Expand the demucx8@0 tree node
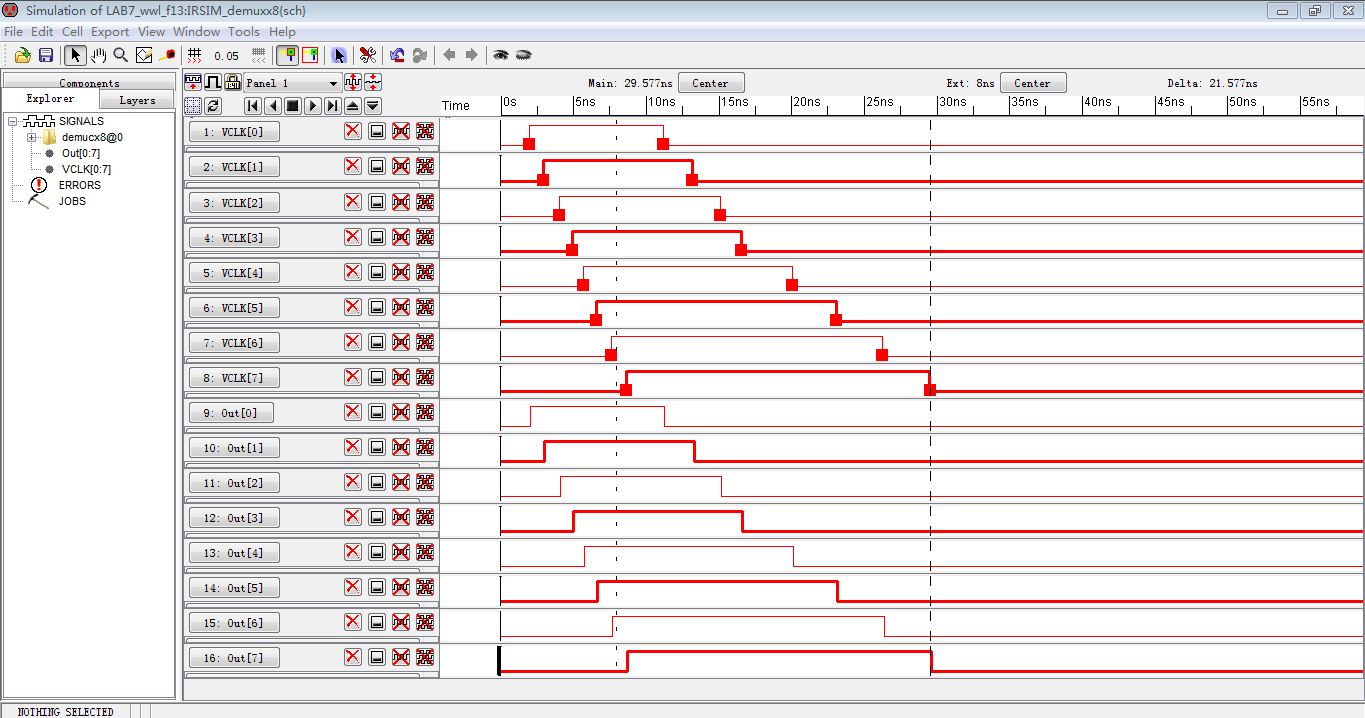The image size is (1365, 718). click(x=32, y=137)
